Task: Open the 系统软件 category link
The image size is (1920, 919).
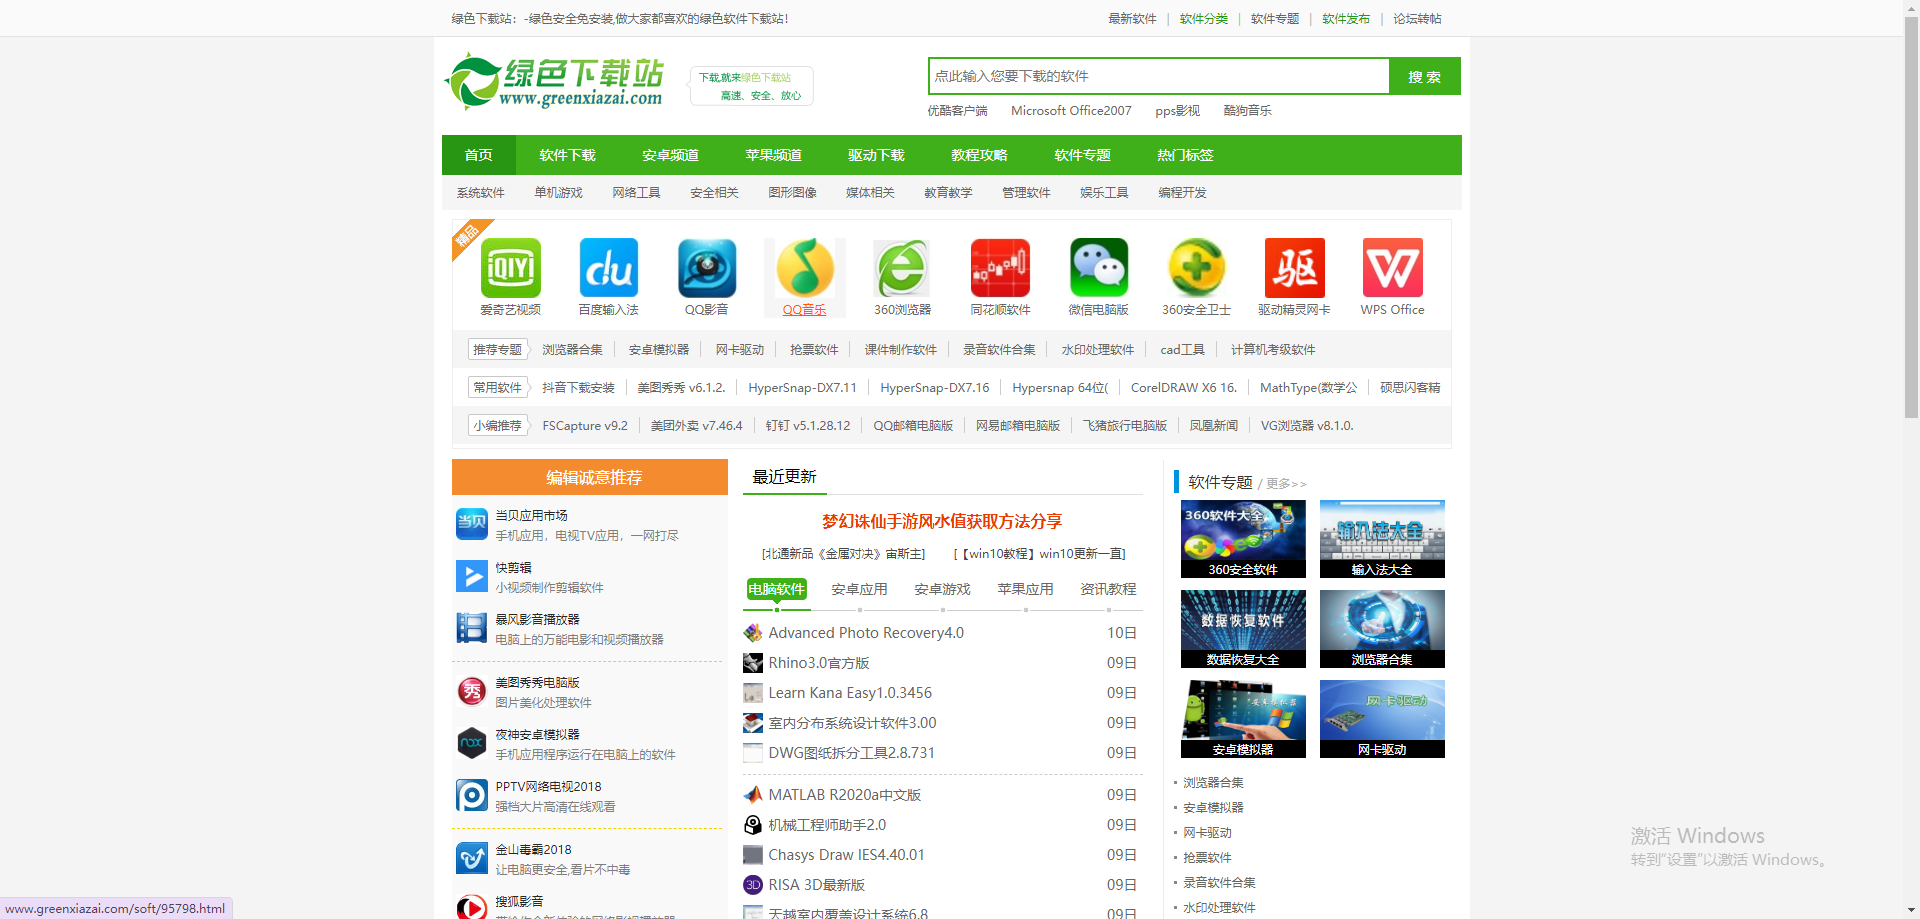Action: pos(481,193)
